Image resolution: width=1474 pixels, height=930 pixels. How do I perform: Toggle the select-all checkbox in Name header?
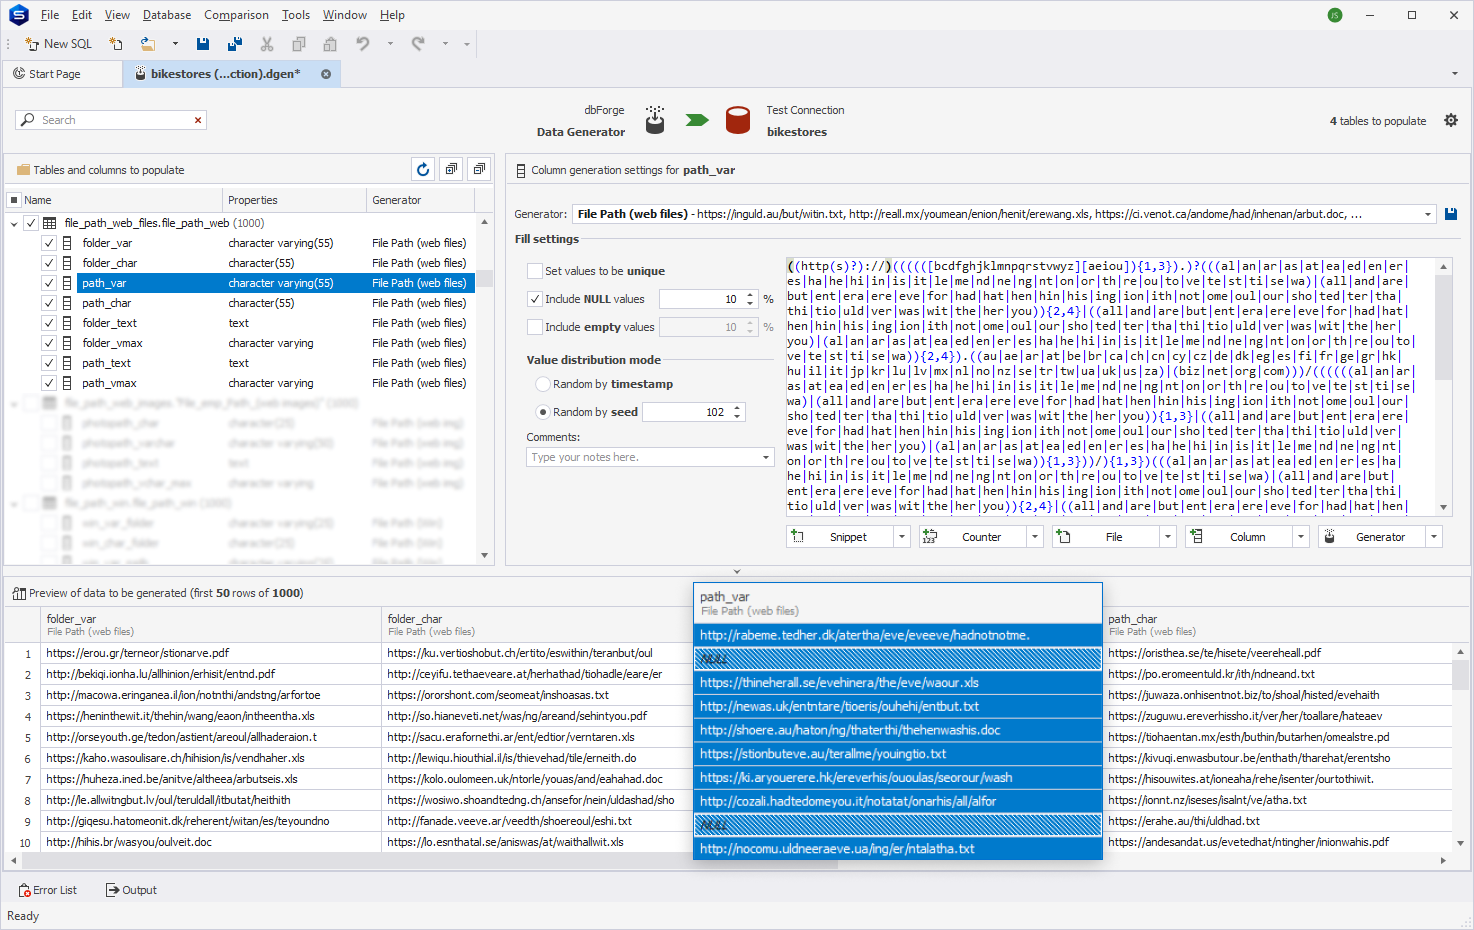coord(14,200)
